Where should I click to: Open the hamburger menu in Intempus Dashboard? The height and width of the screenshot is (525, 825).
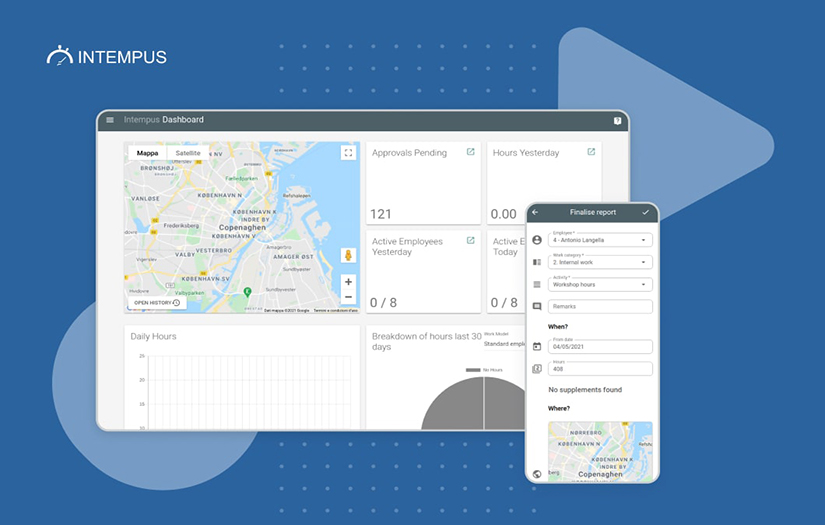click(110, 120)
